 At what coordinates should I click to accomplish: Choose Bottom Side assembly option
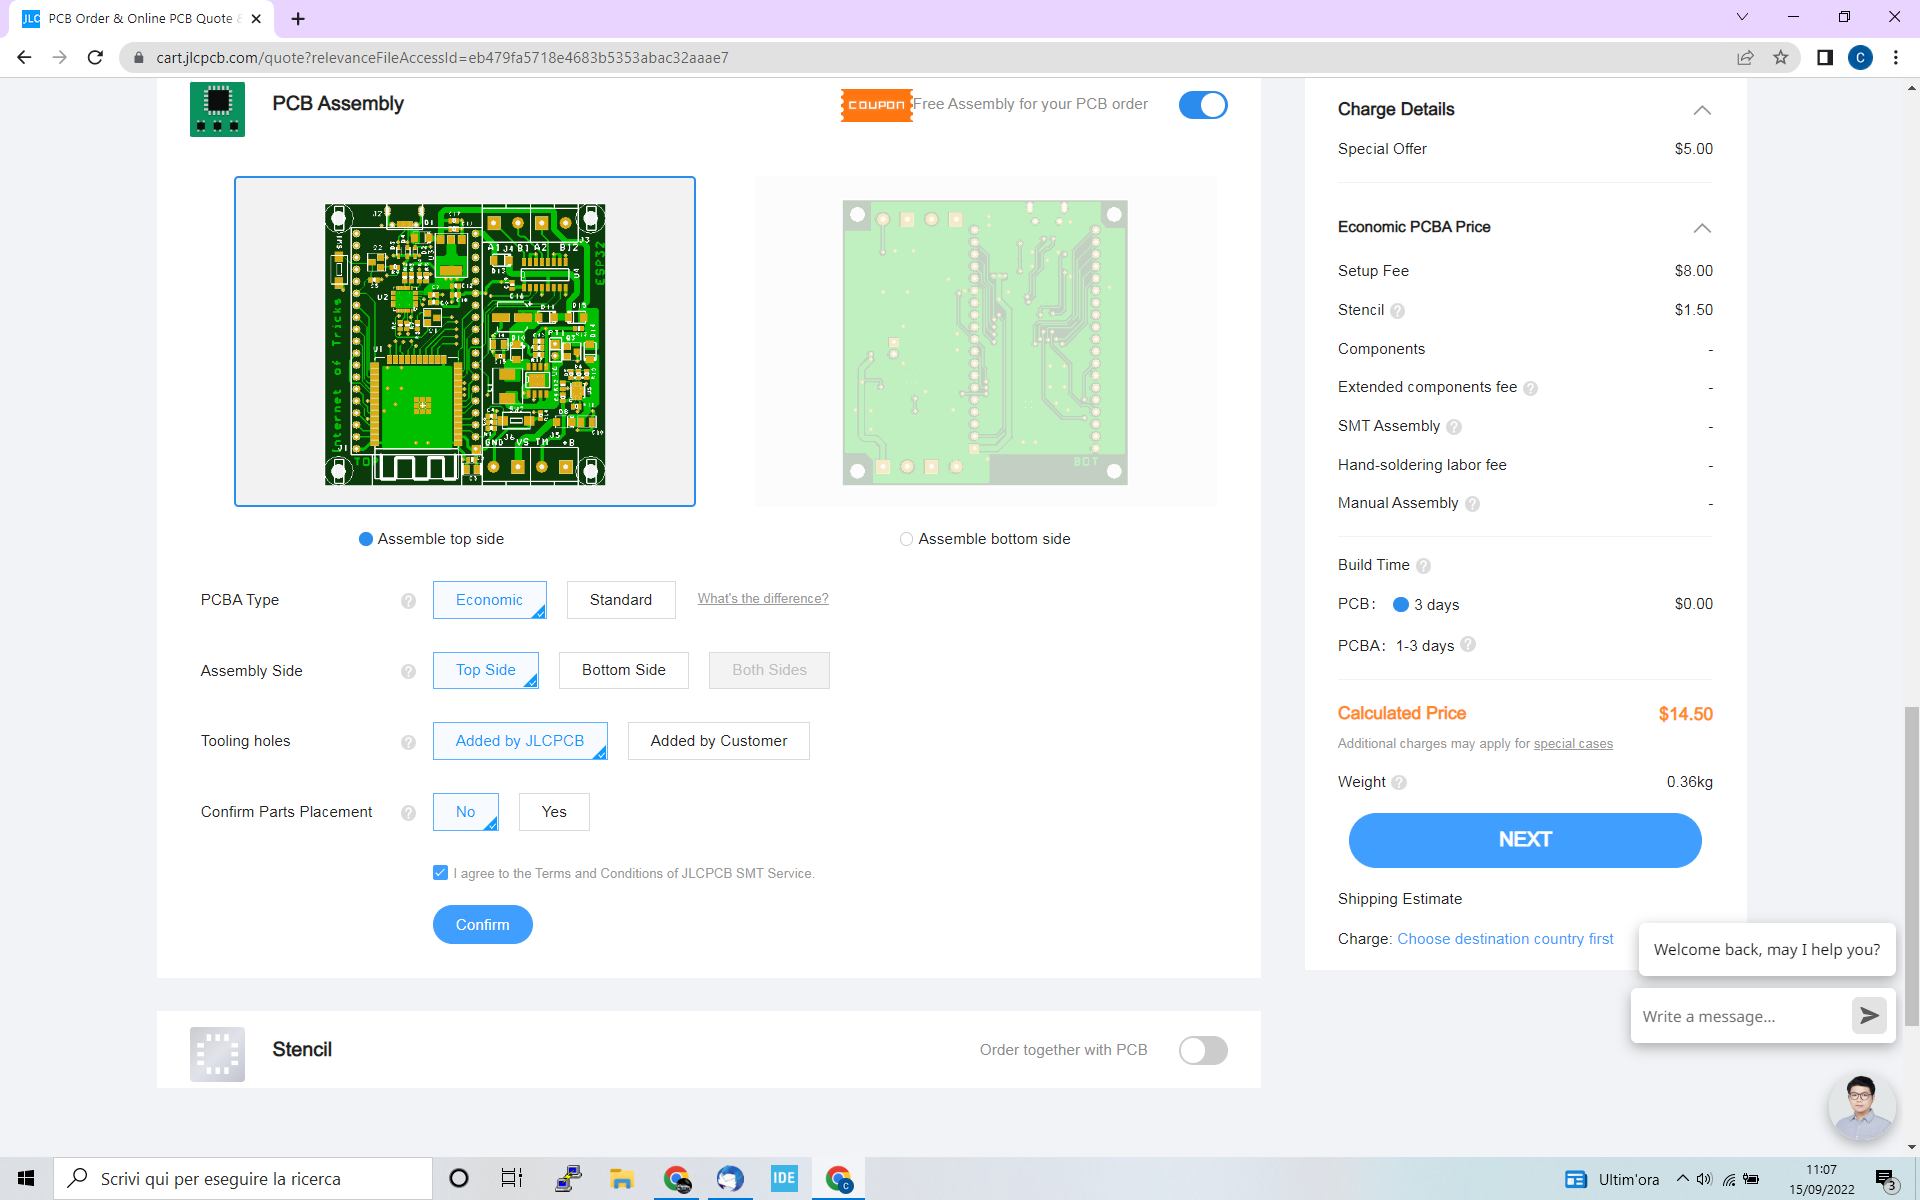[623, 670]
